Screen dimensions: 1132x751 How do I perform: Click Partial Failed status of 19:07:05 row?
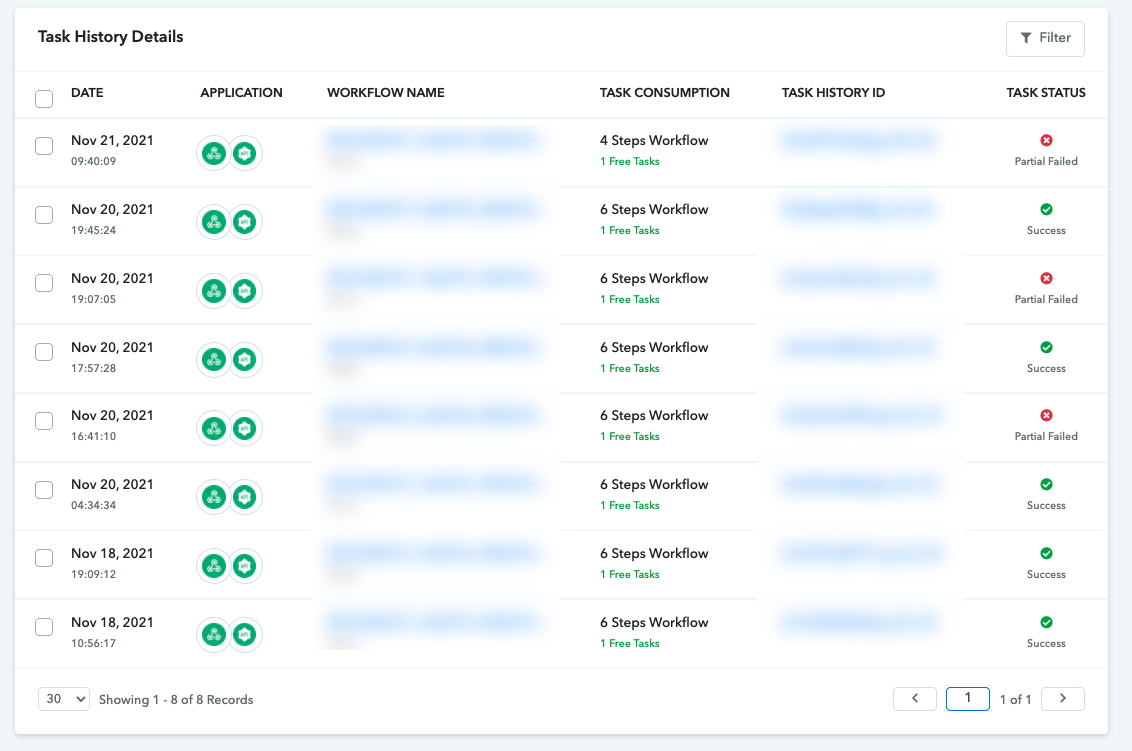tap(1046, 299)
